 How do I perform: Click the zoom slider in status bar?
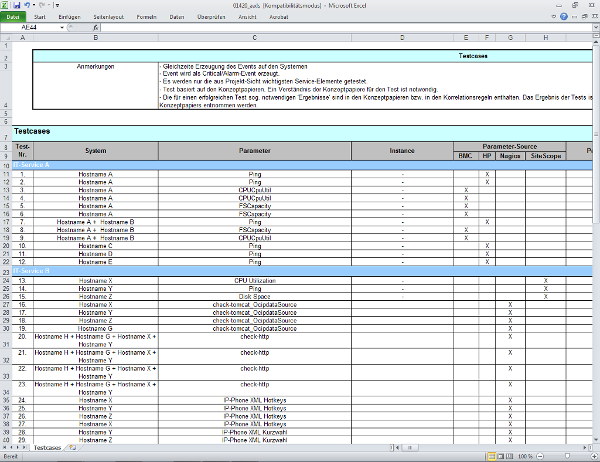567,457
